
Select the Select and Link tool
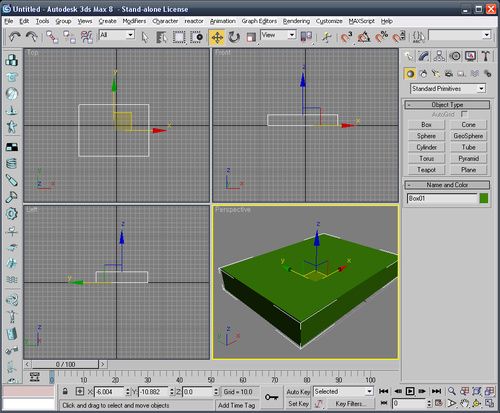point(52,37)
